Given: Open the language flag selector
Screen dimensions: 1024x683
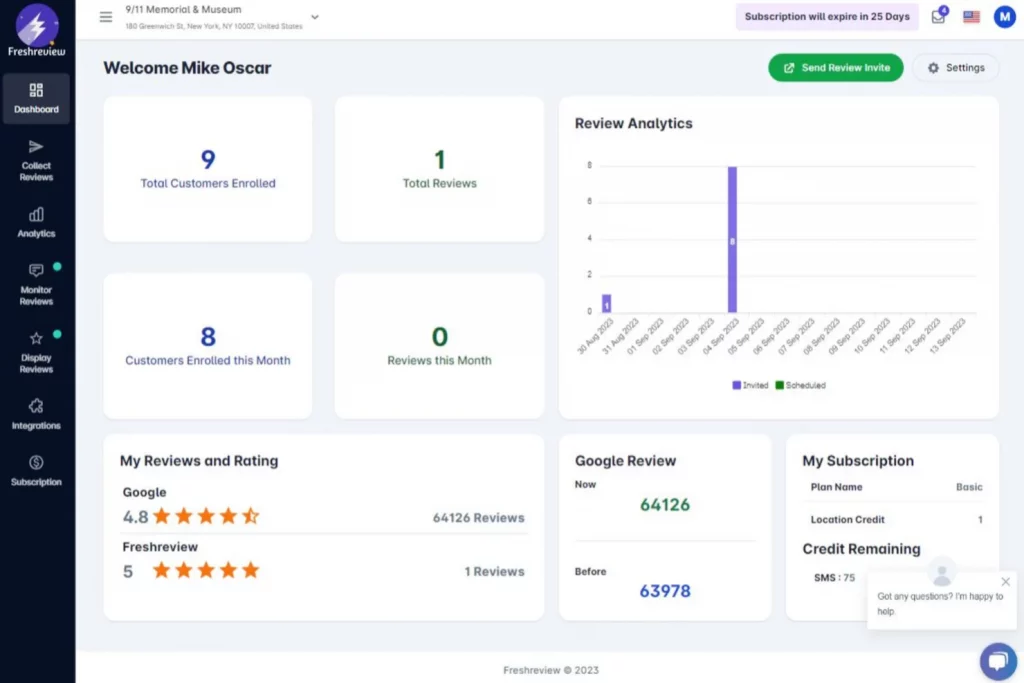Looking at the screenshot, I should pos(970,16).
